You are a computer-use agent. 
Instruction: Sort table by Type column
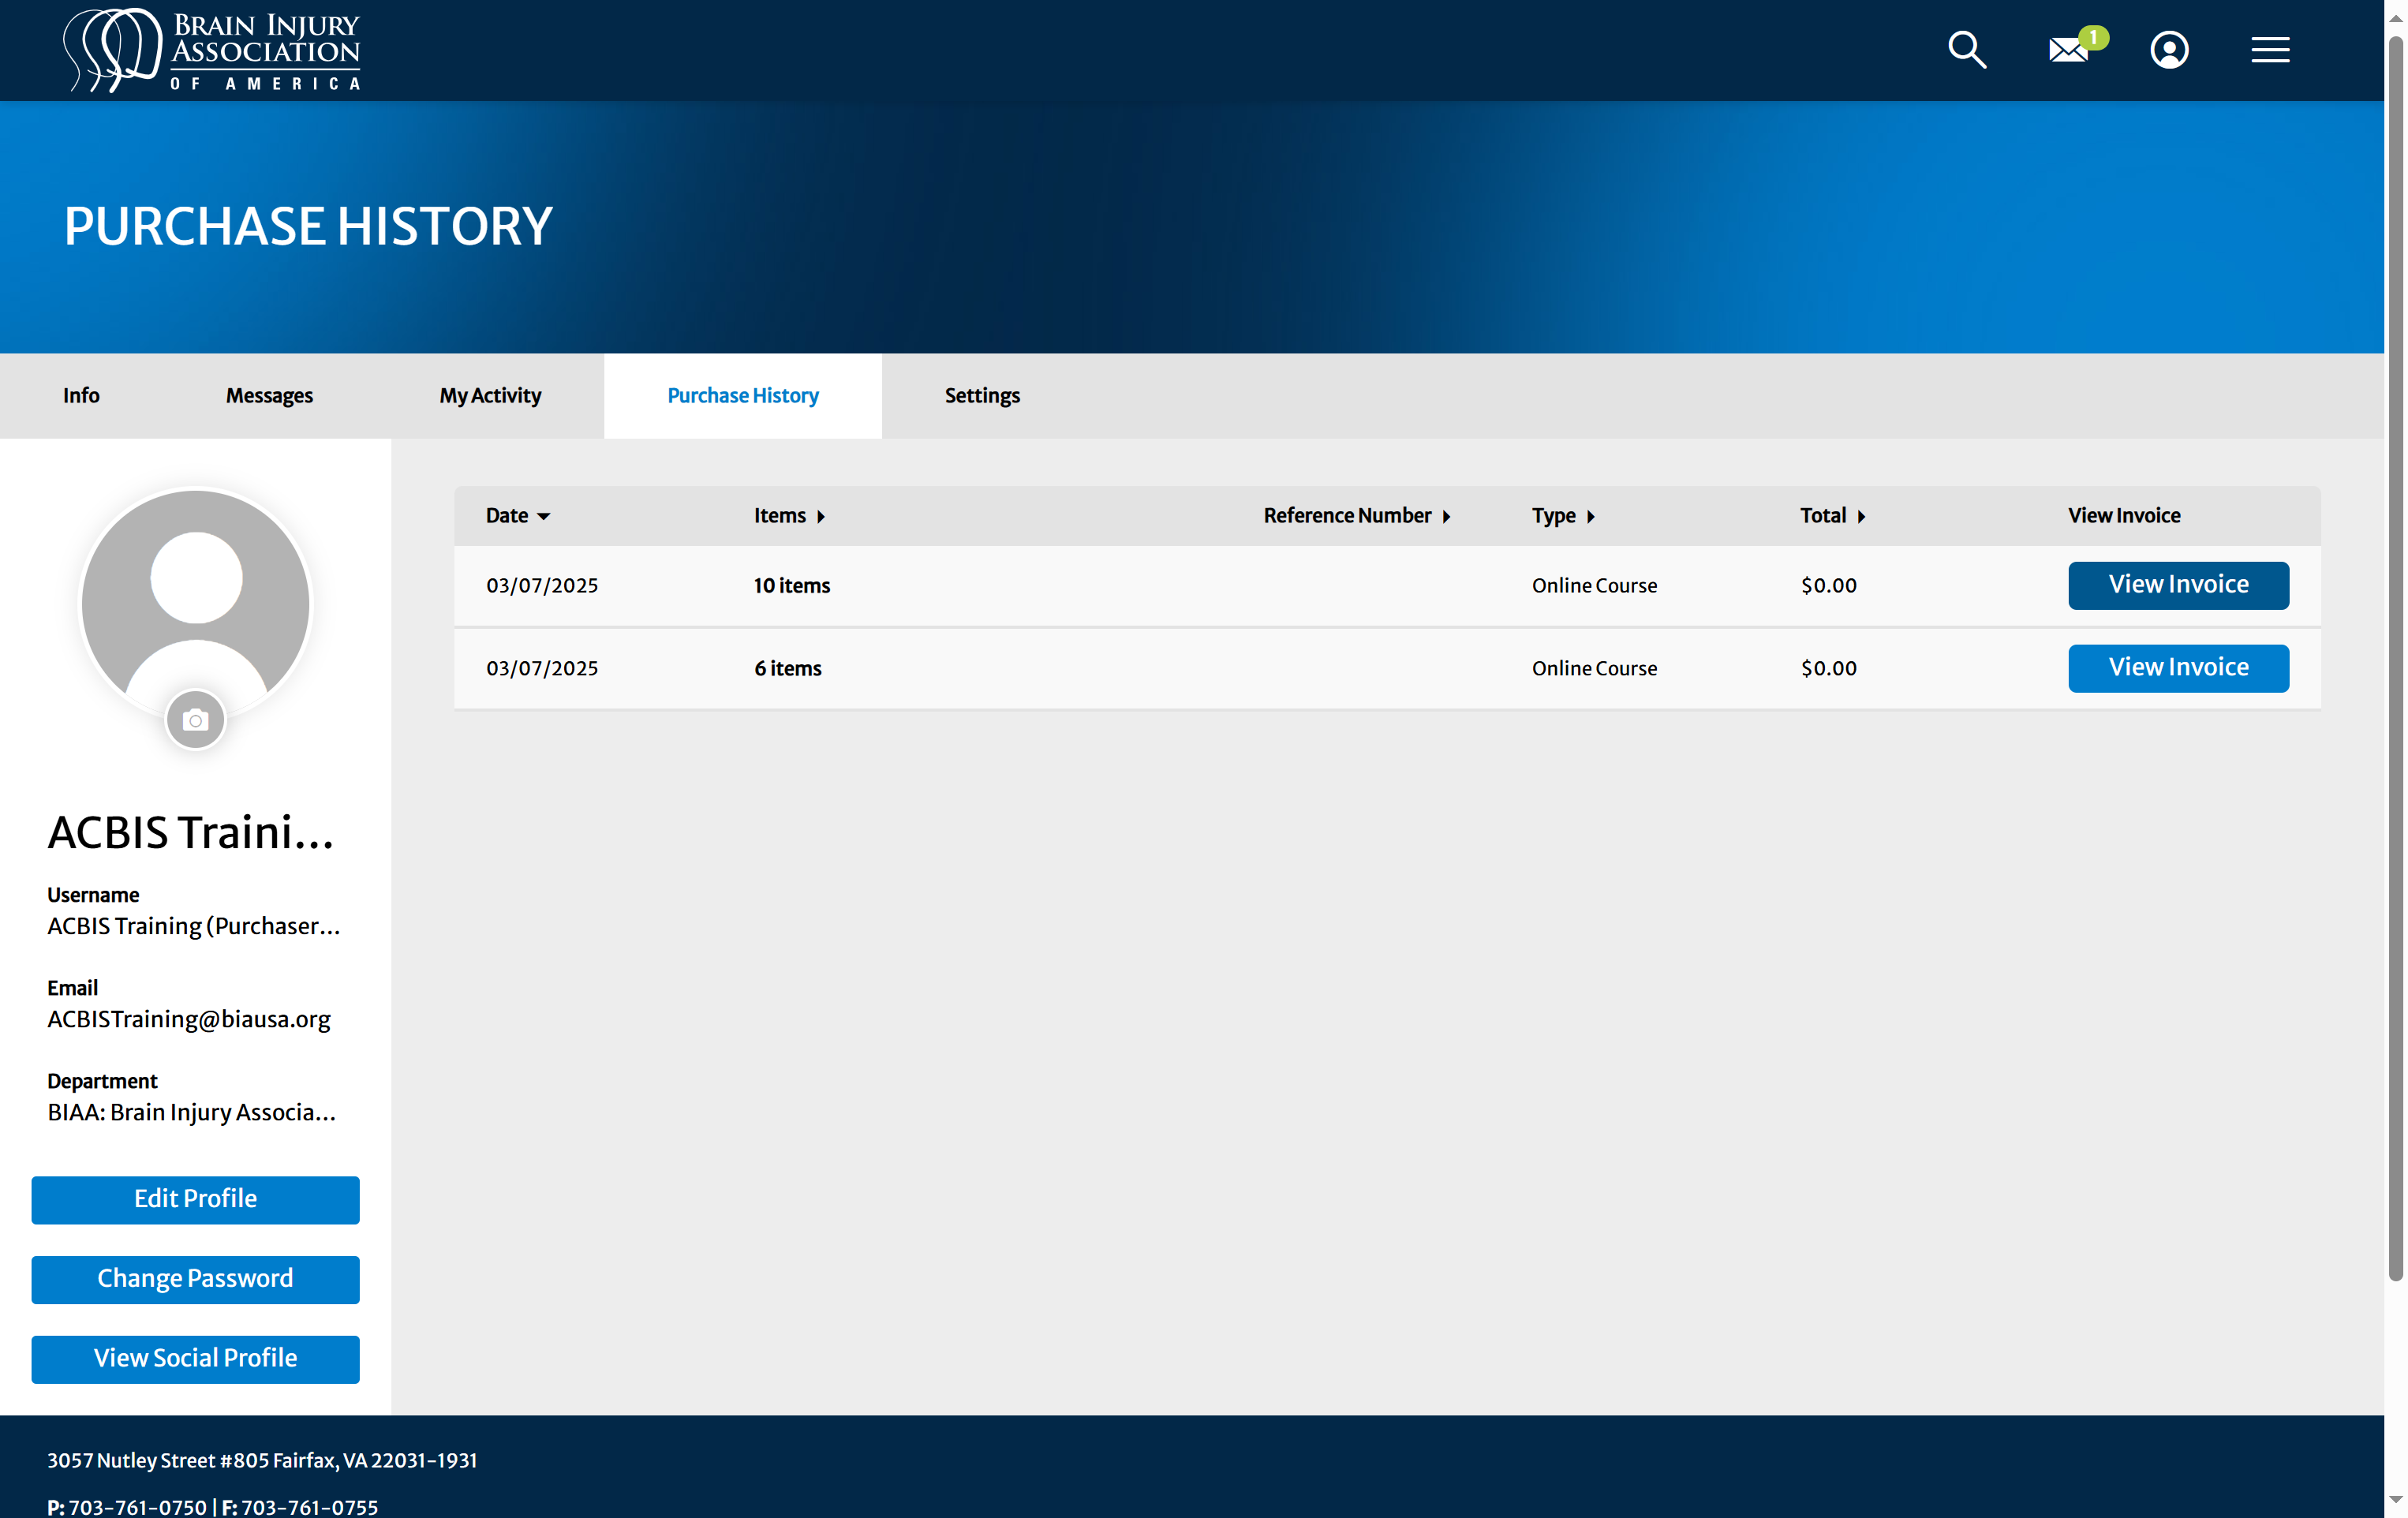[1562, 515]
